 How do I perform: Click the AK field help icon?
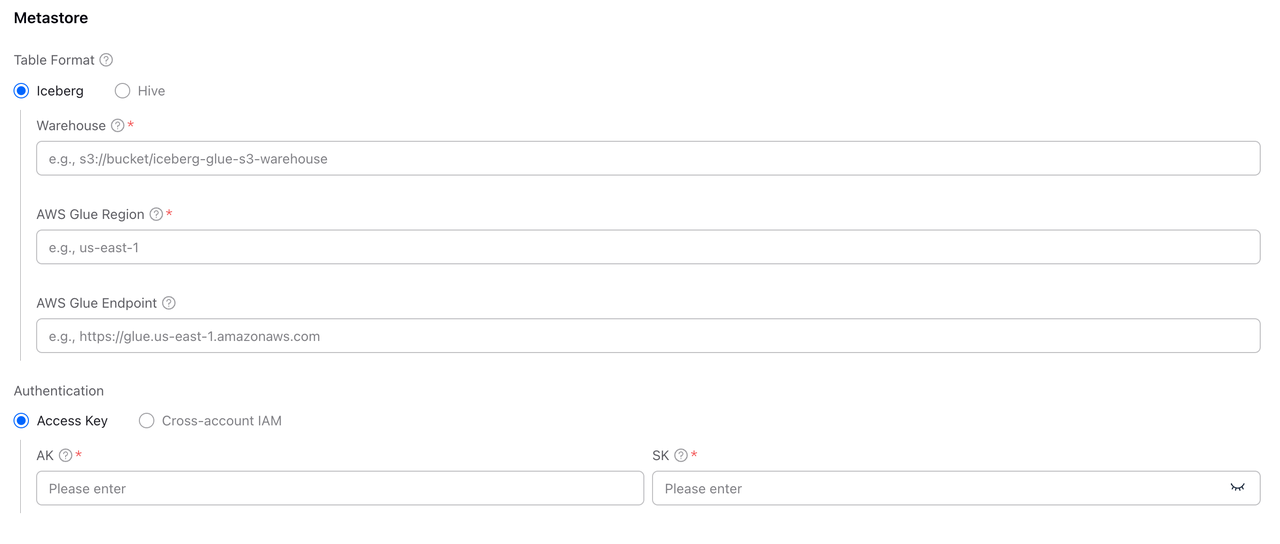pos(66,456)
